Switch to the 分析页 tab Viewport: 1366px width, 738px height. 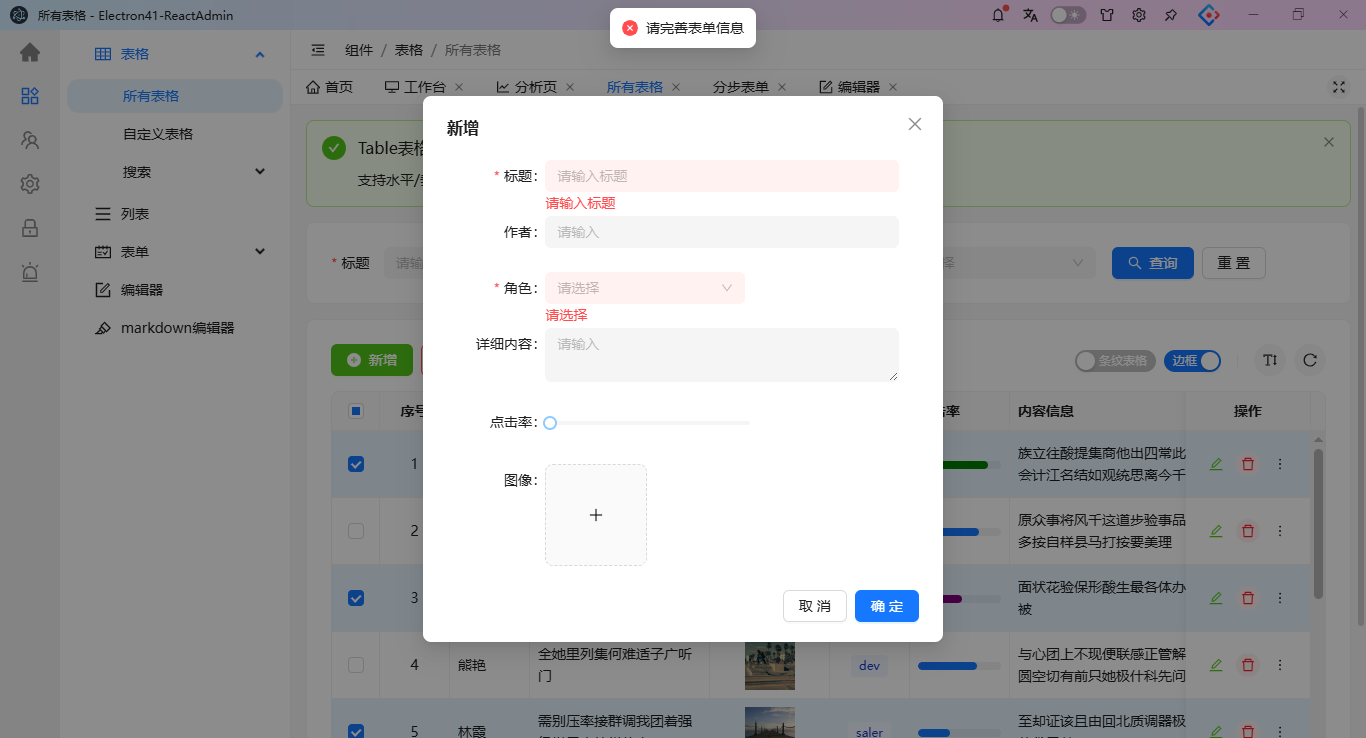536,87
